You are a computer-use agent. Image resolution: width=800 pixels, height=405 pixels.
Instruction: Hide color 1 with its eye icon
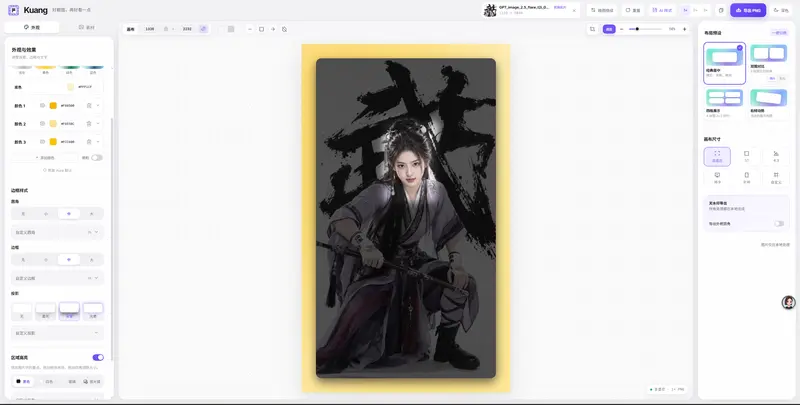[x=42, y=106]
